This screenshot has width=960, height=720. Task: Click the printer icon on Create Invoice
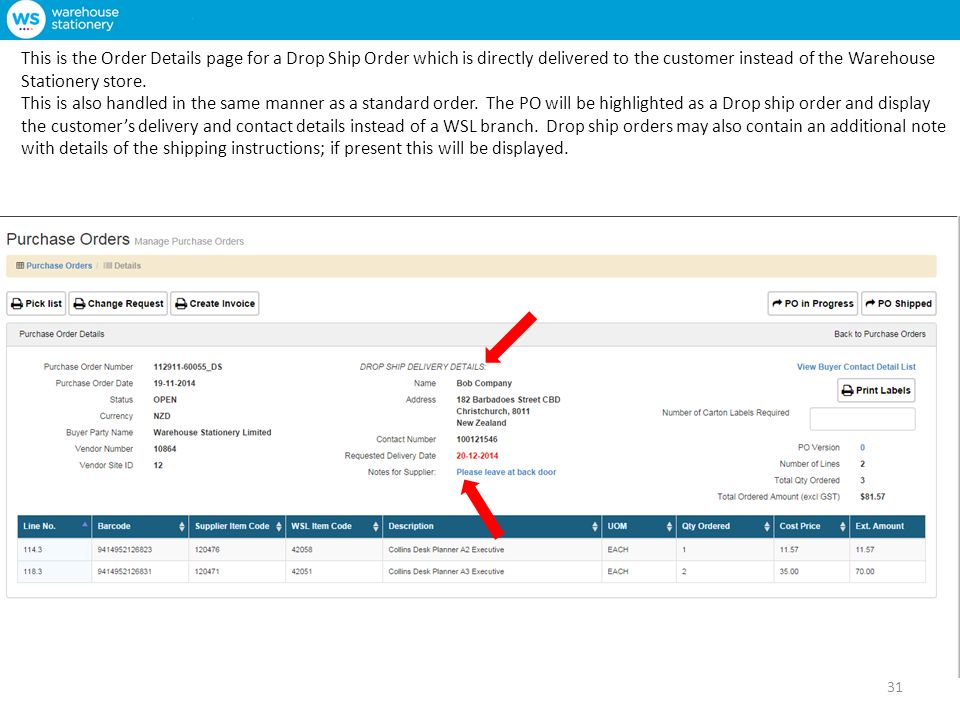point(181,304)
